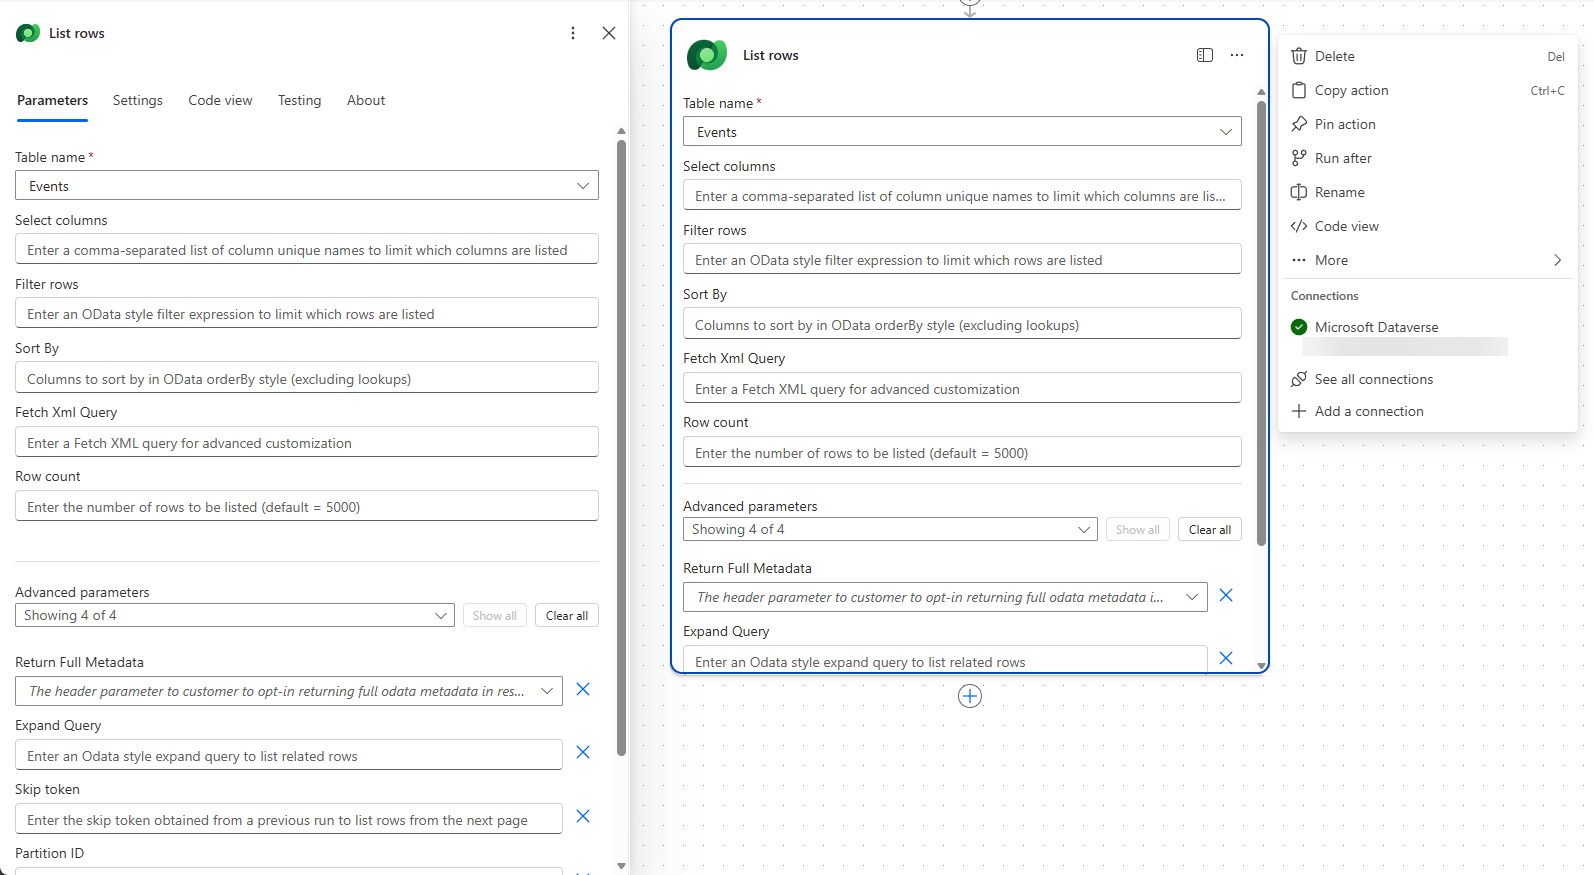1594x875 pixels.
Task: Remove Expand Query parameter on the card
Action: coord(1226,658)
